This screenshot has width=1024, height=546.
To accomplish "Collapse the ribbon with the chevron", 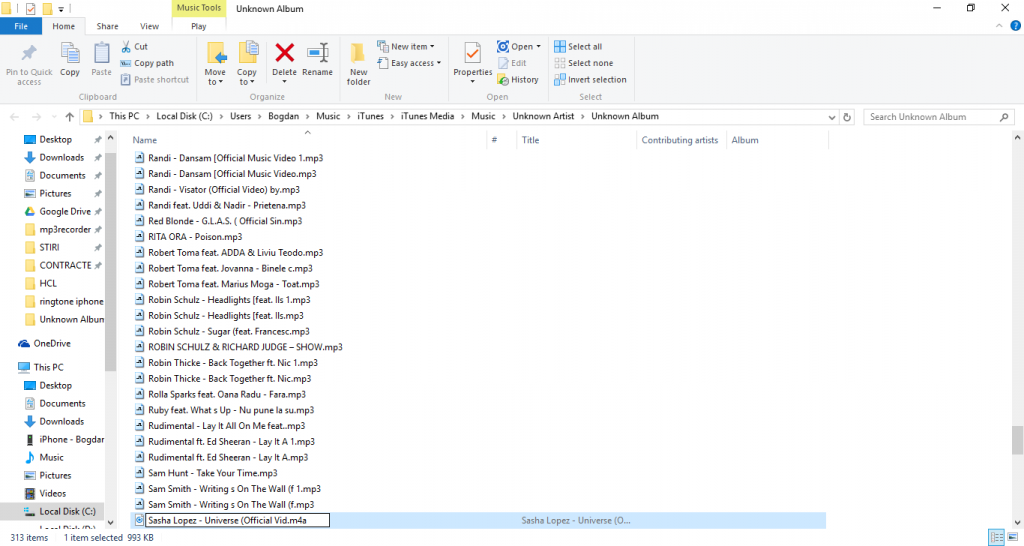I will click(x=999, y=26).
